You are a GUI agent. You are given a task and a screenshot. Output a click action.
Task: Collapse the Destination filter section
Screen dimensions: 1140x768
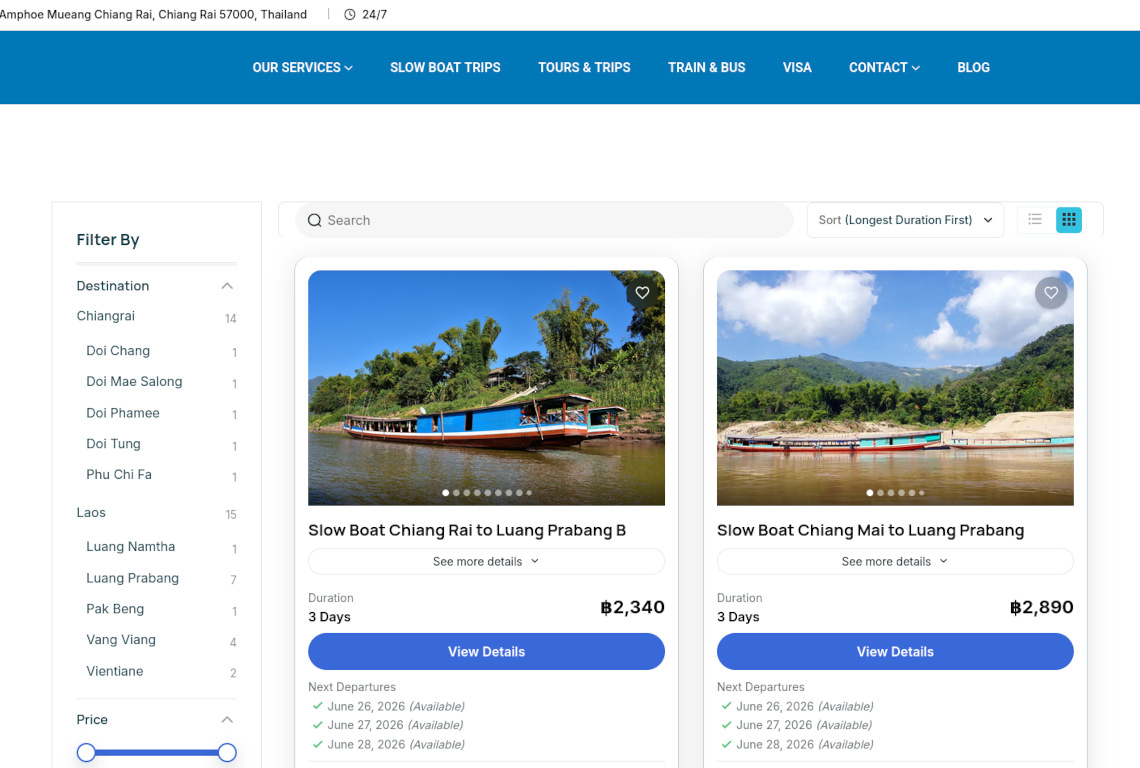(x=227, y=286)
